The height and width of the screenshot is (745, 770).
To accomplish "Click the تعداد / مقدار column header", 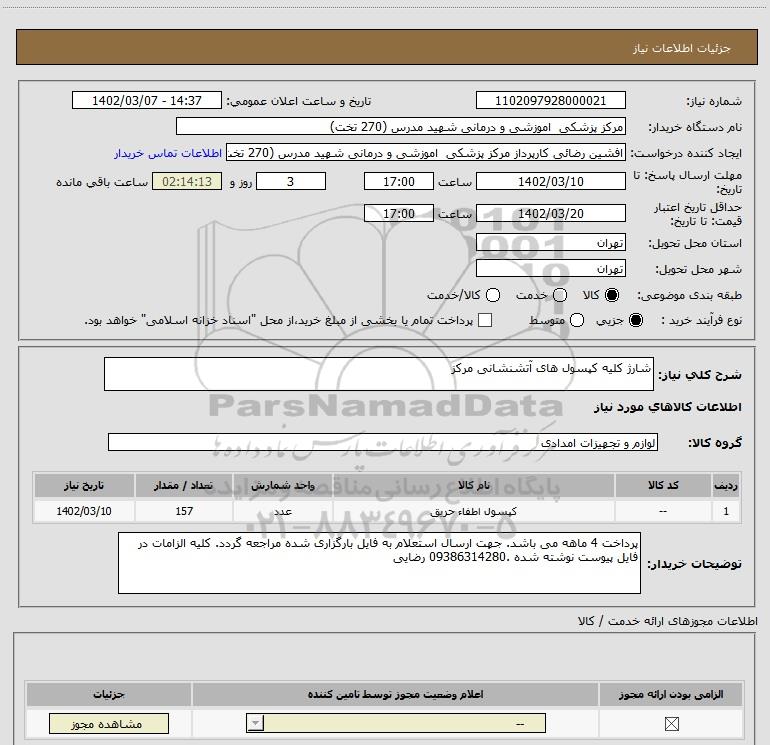I will pos(184,485).
